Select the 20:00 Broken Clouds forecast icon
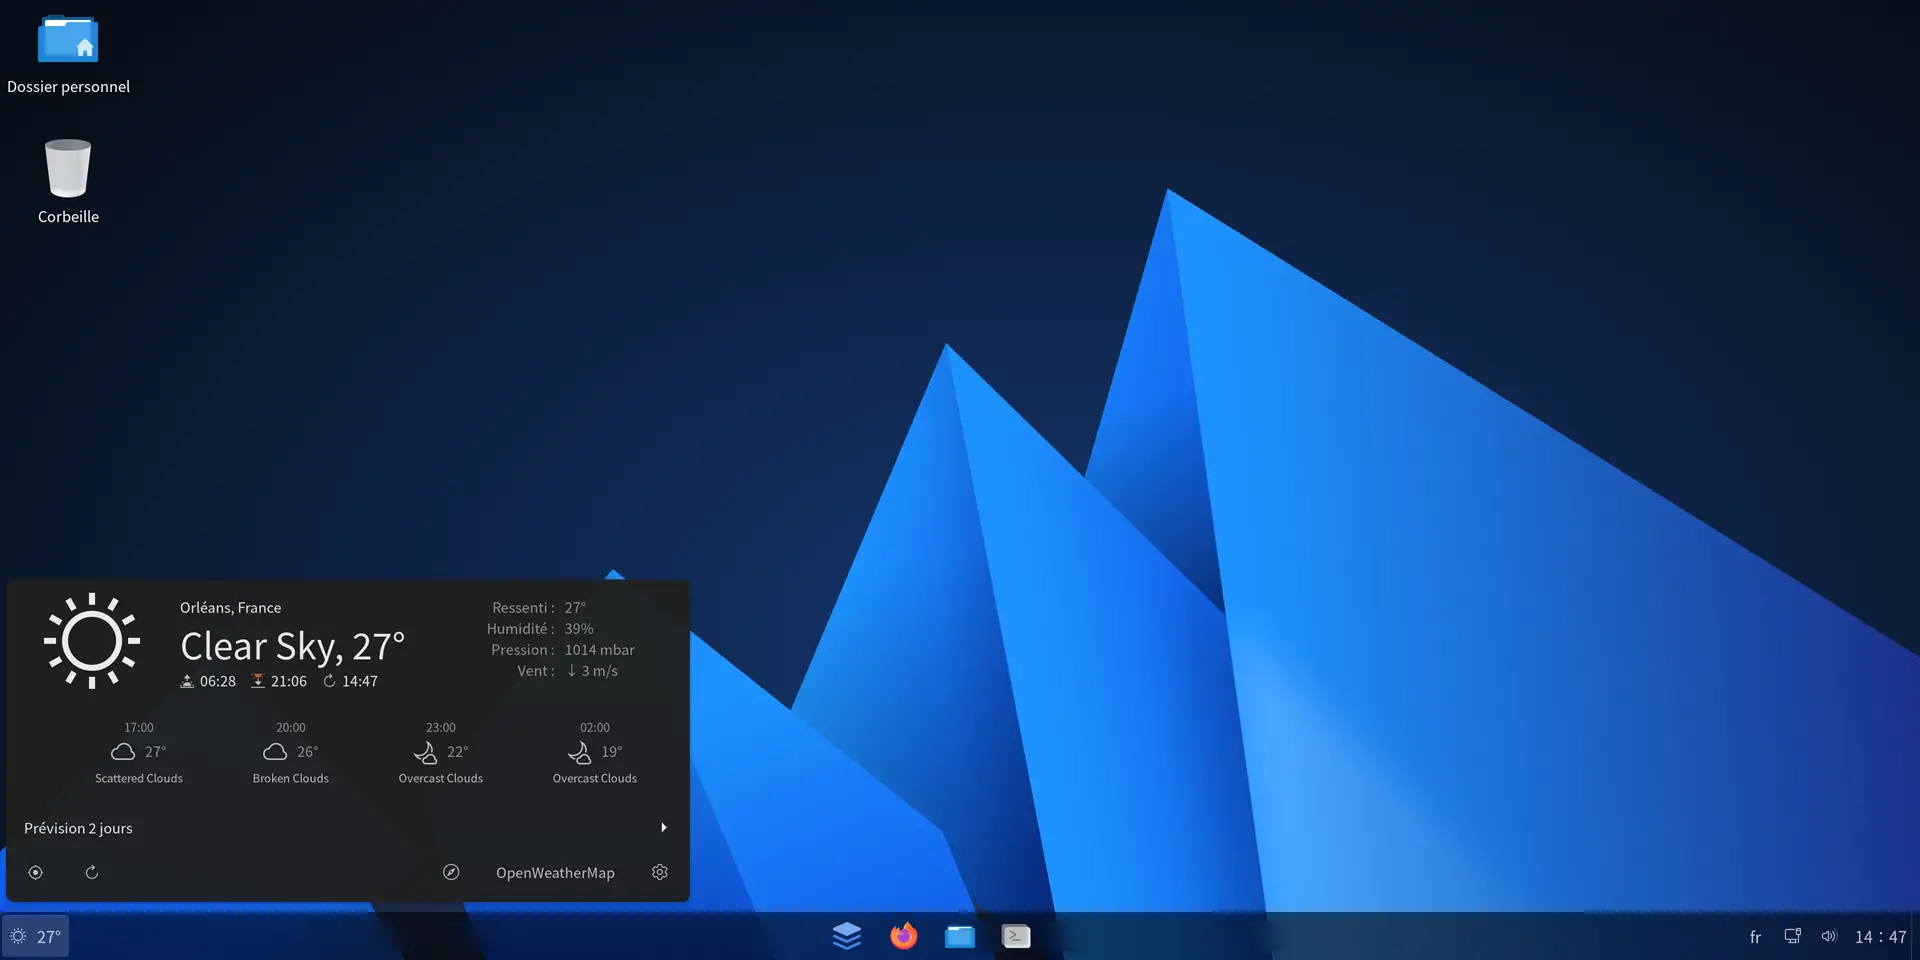Viewport: 1920px width, 960px height. pyautogui.click(x=275, y=752)
